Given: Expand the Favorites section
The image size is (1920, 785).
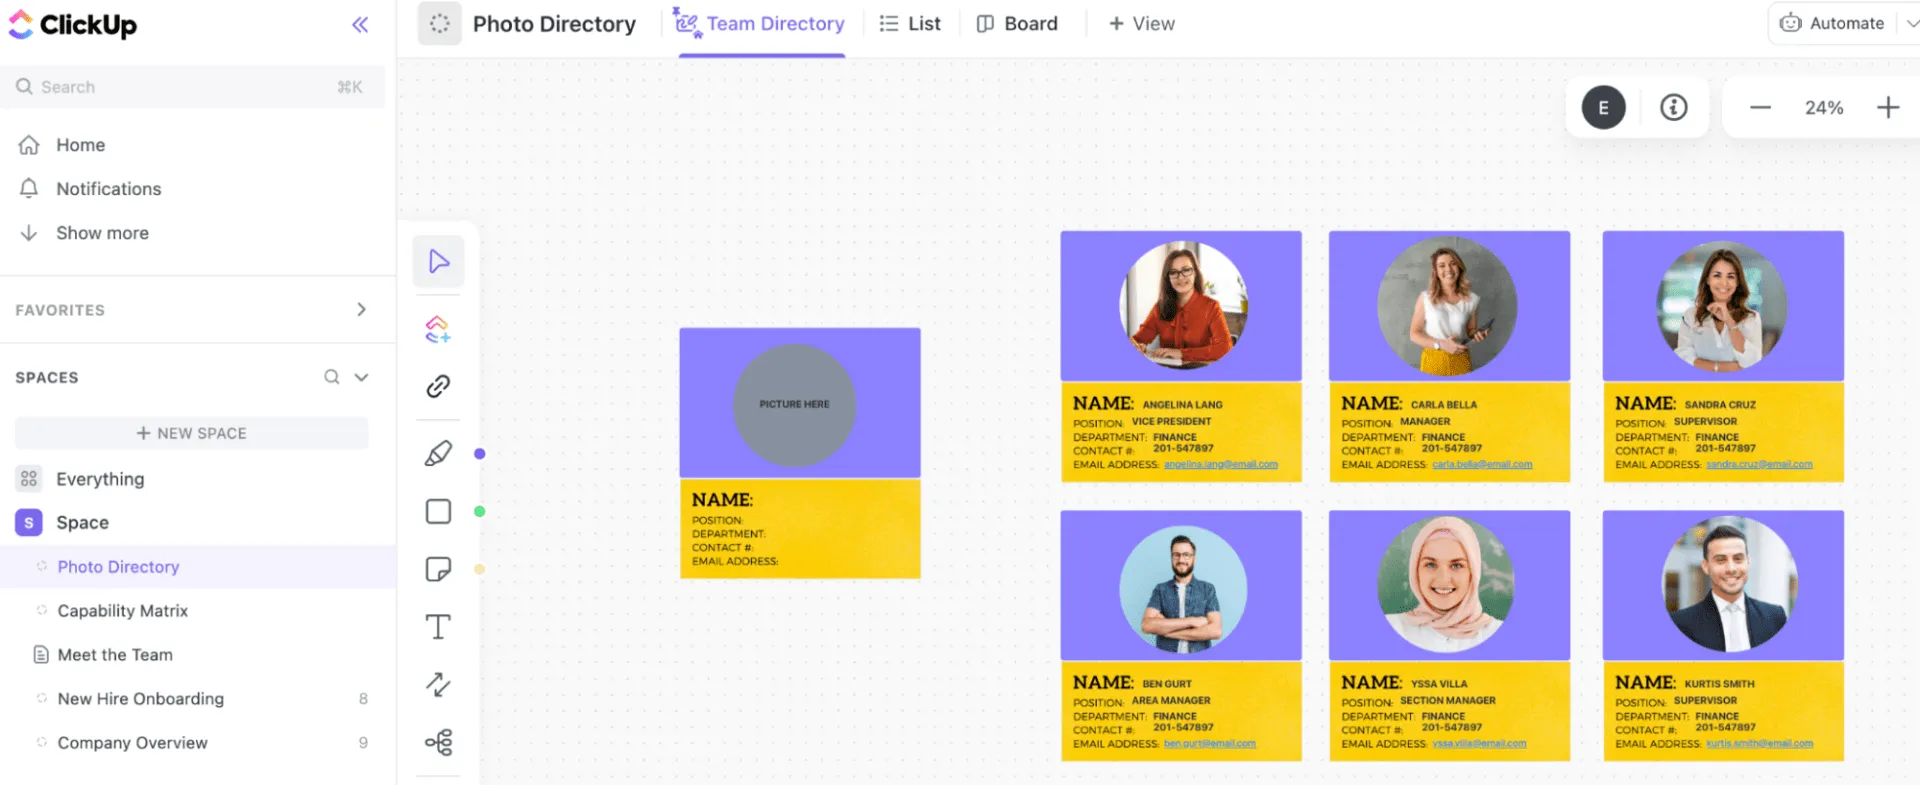Looking at the screenshot, I should tap(362, 310).
